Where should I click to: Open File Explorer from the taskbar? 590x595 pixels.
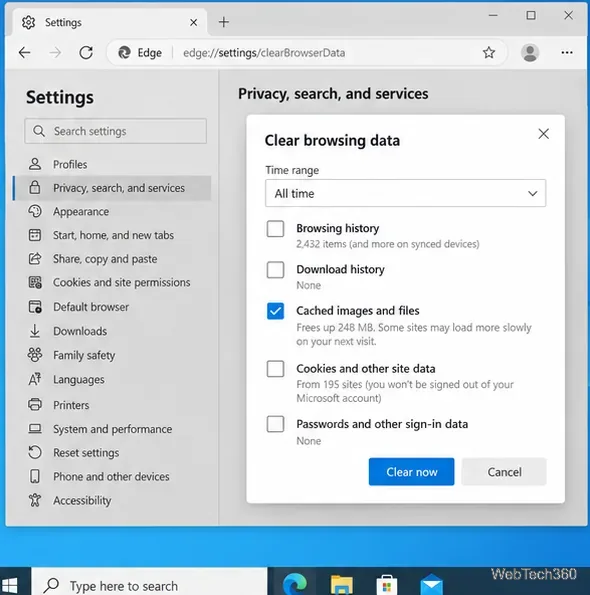point(341,584)
